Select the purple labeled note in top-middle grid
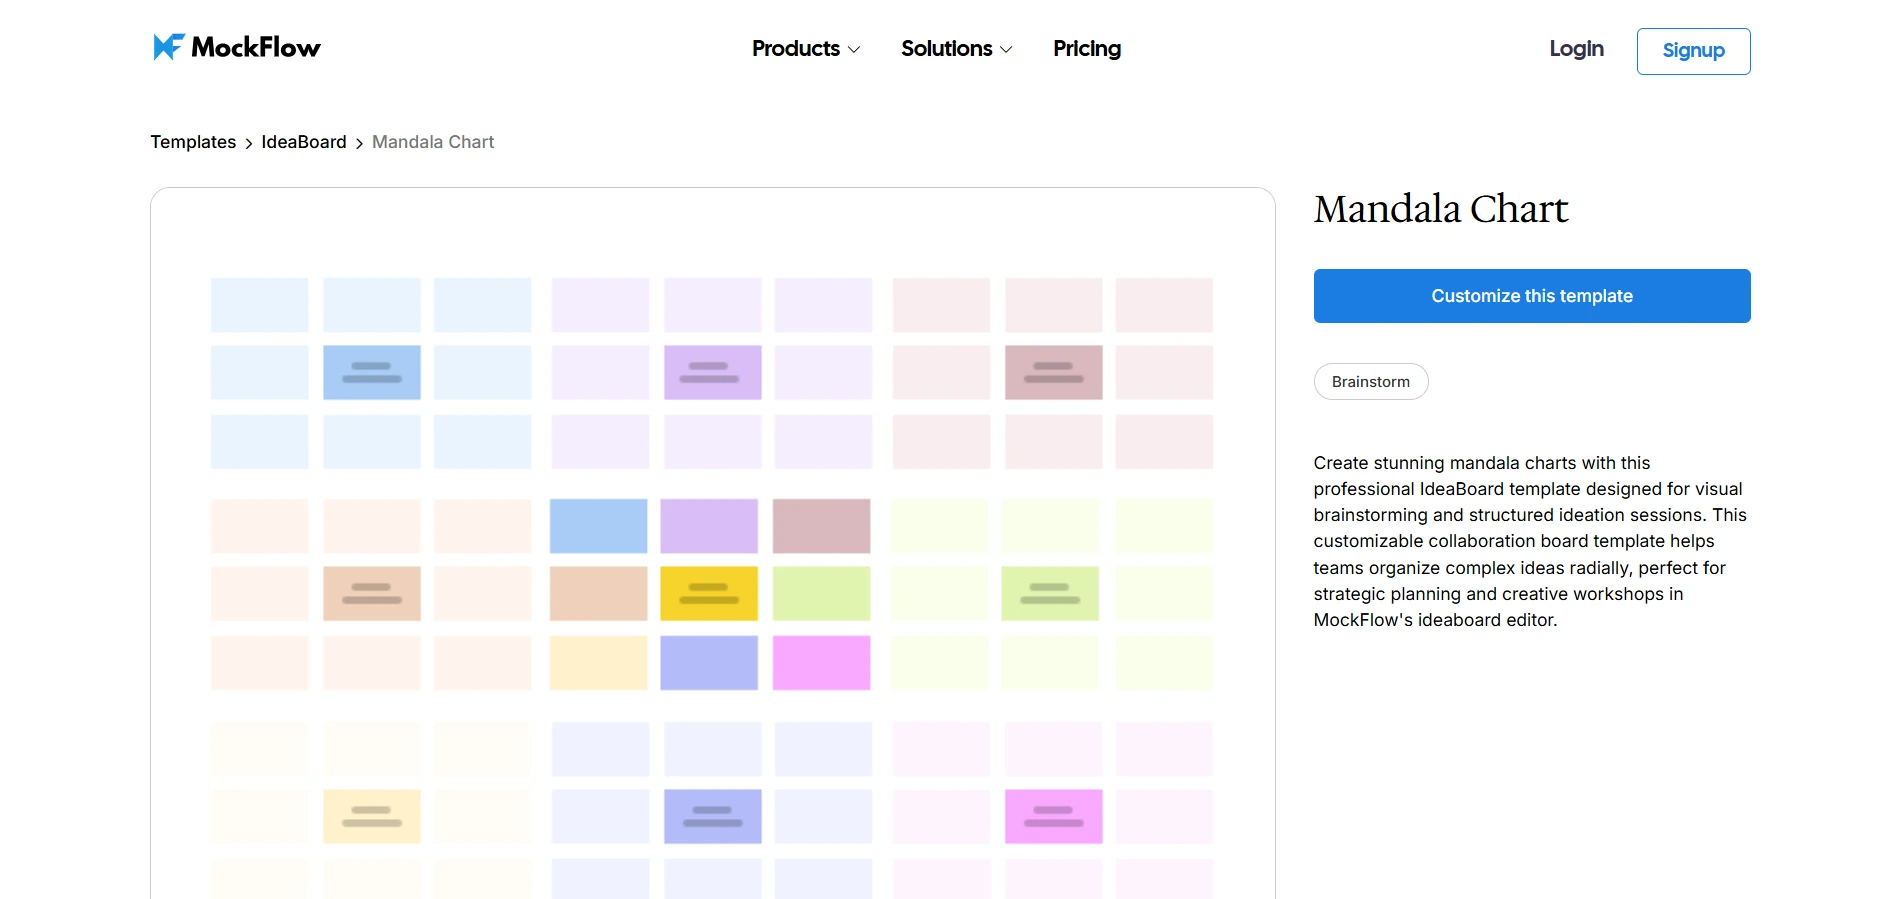The image size is (1888, 899). click(712, 372)
